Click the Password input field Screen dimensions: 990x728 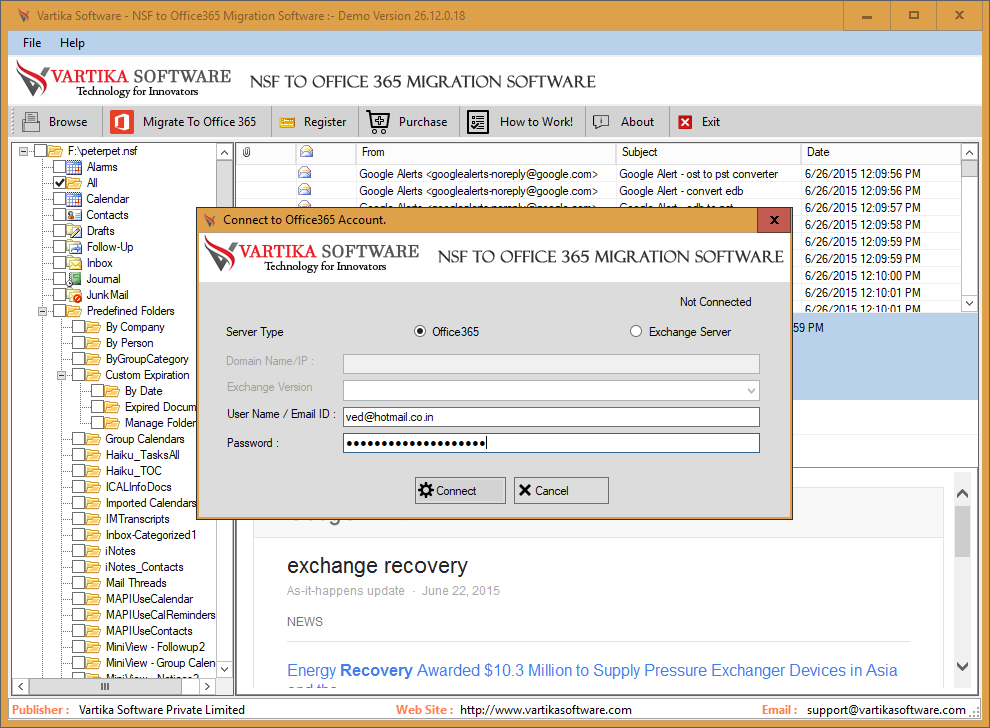point(551,443)
